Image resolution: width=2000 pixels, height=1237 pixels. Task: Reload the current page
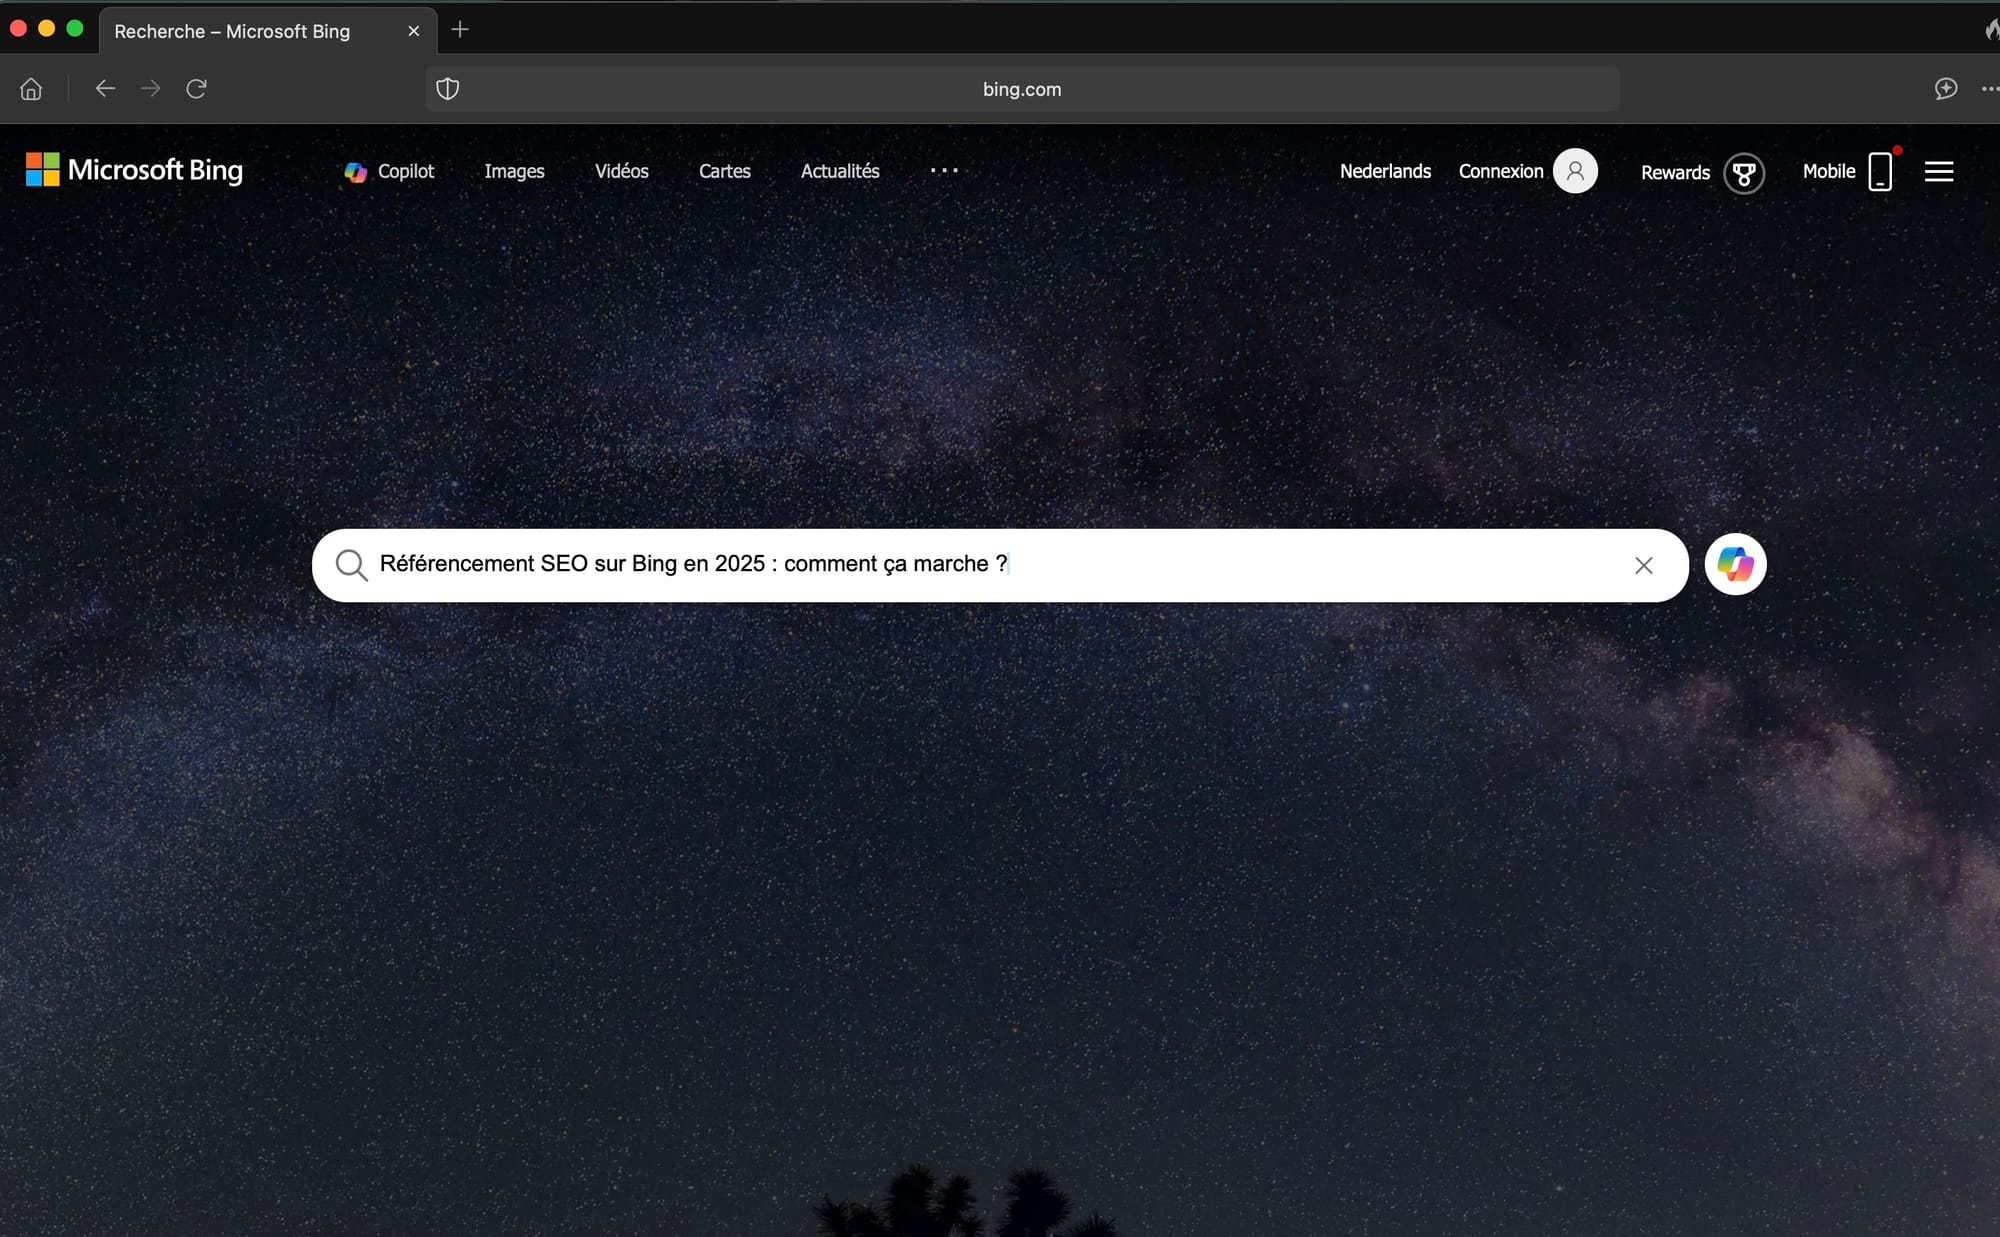196,89
